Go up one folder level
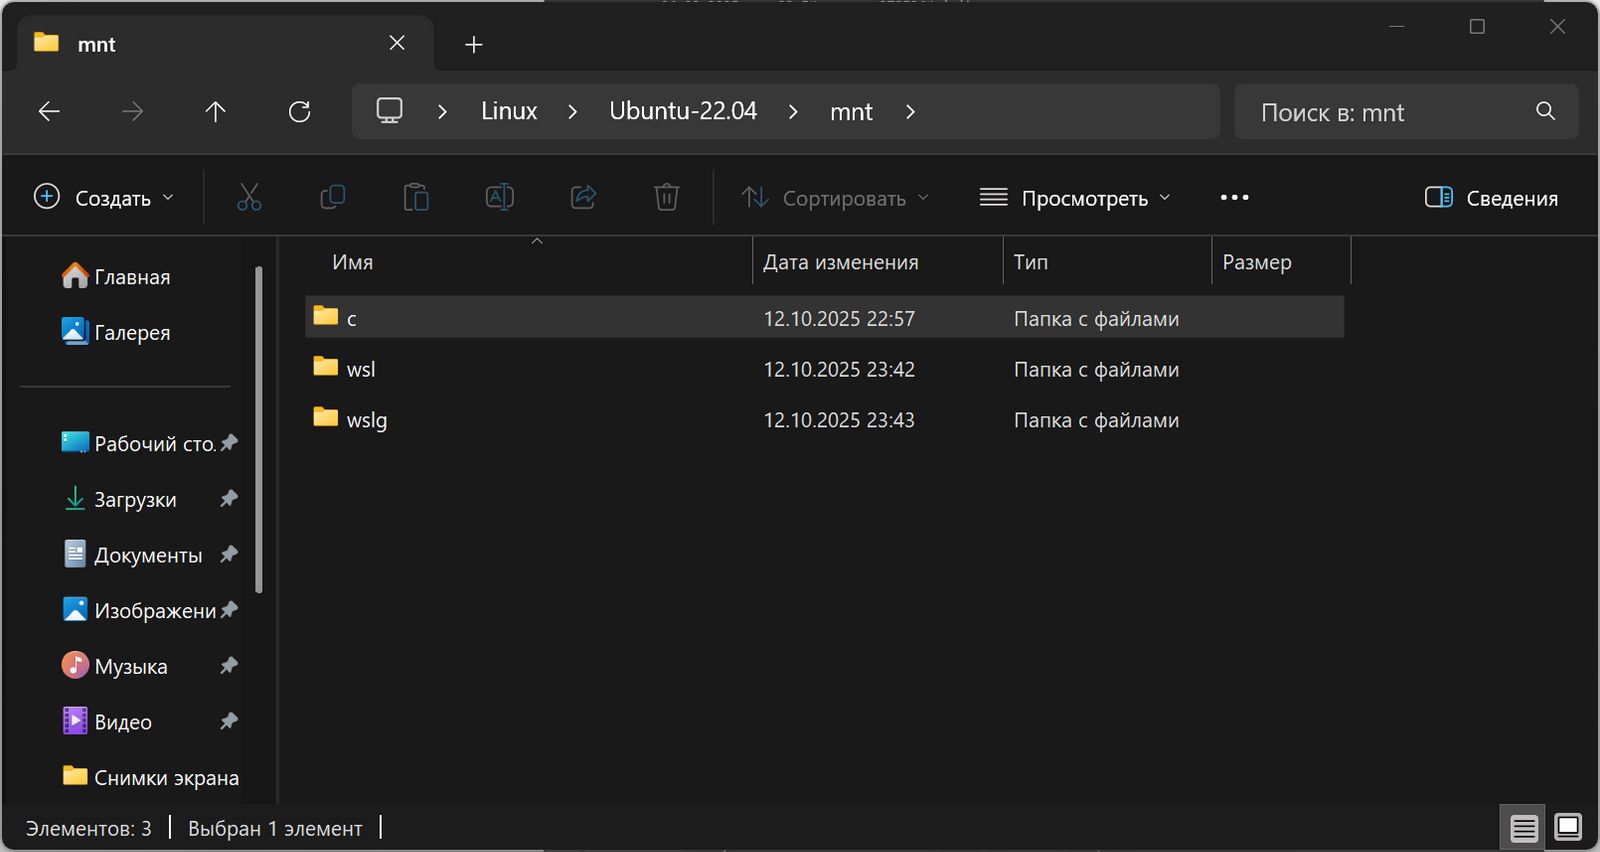The width and height of the screenshot is (1600, 852). (x=215, y=112)
